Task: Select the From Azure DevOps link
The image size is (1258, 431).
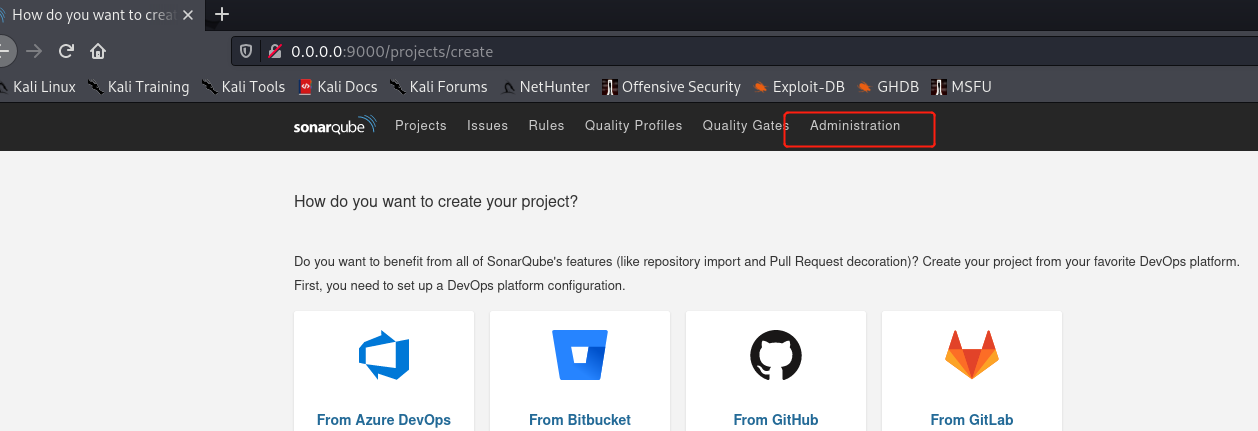Action: (x=384, y=420)
